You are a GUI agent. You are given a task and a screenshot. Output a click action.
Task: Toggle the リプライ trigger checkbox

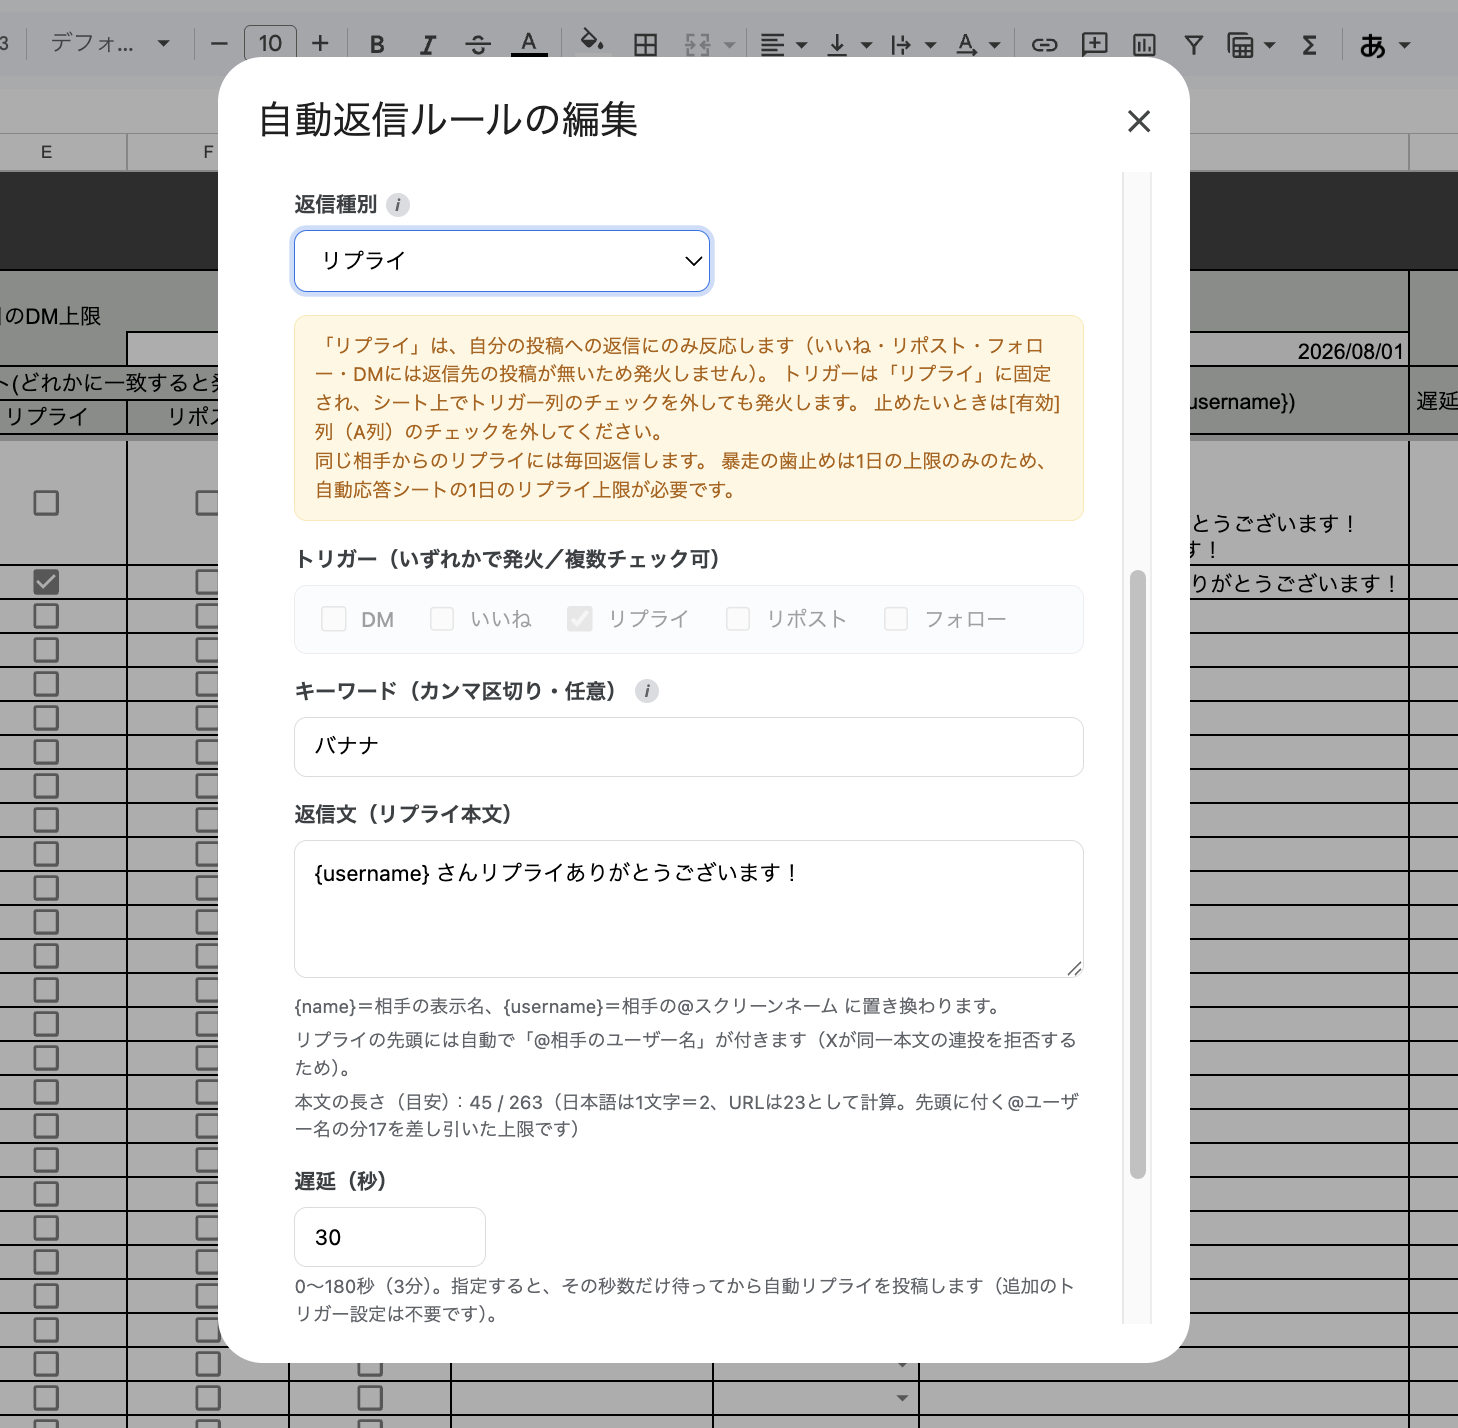coord(580,619)
